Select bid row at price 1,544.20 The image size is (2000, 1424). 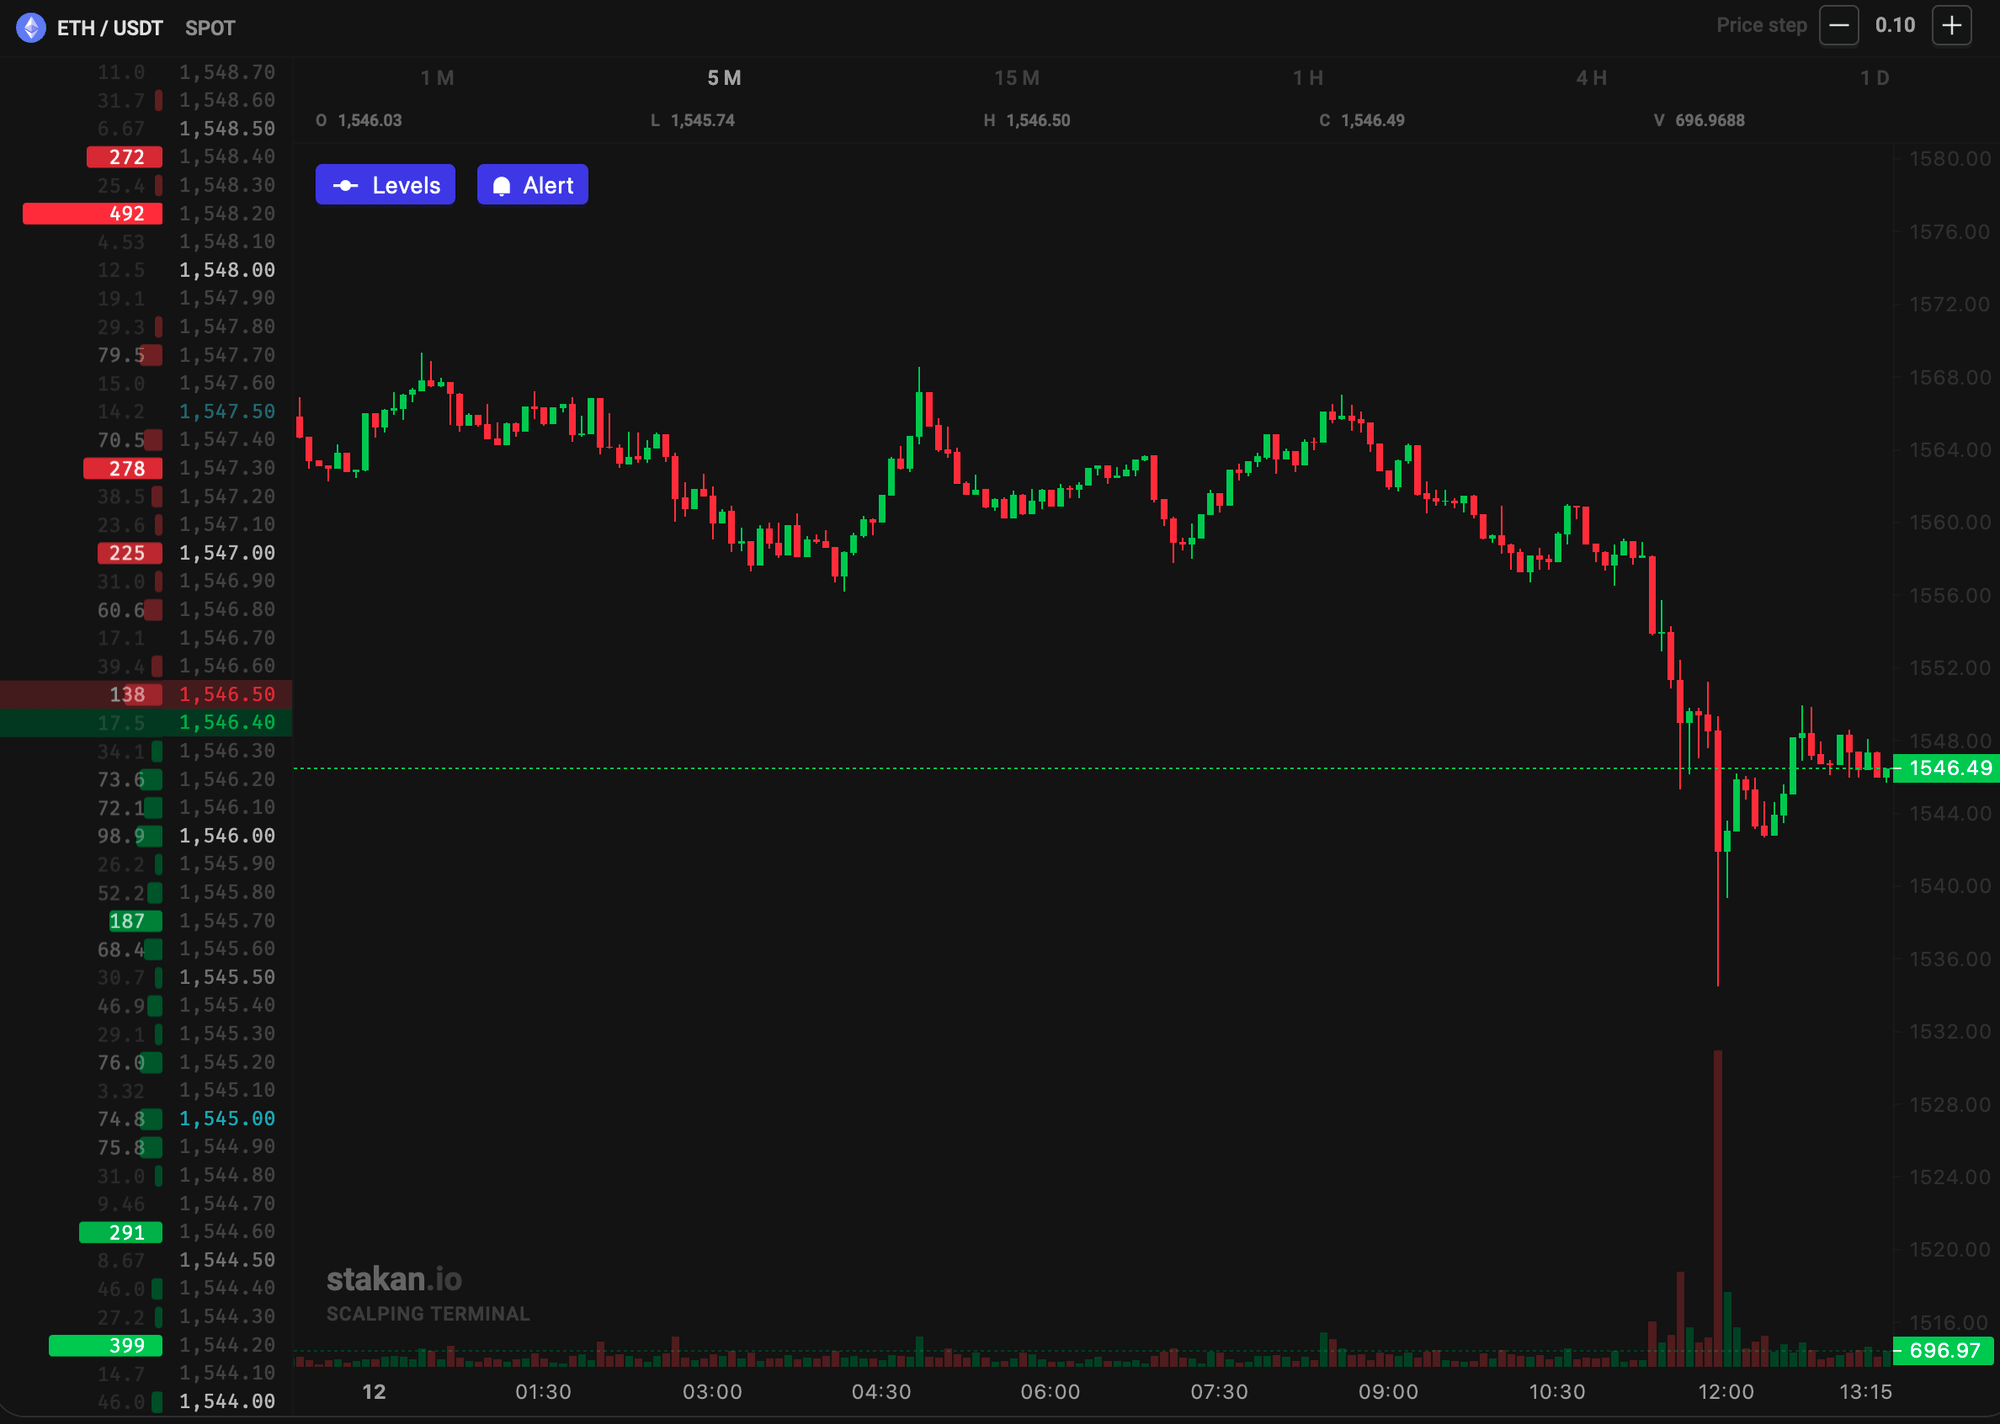pyautogui.click(x=146, y=1345)
